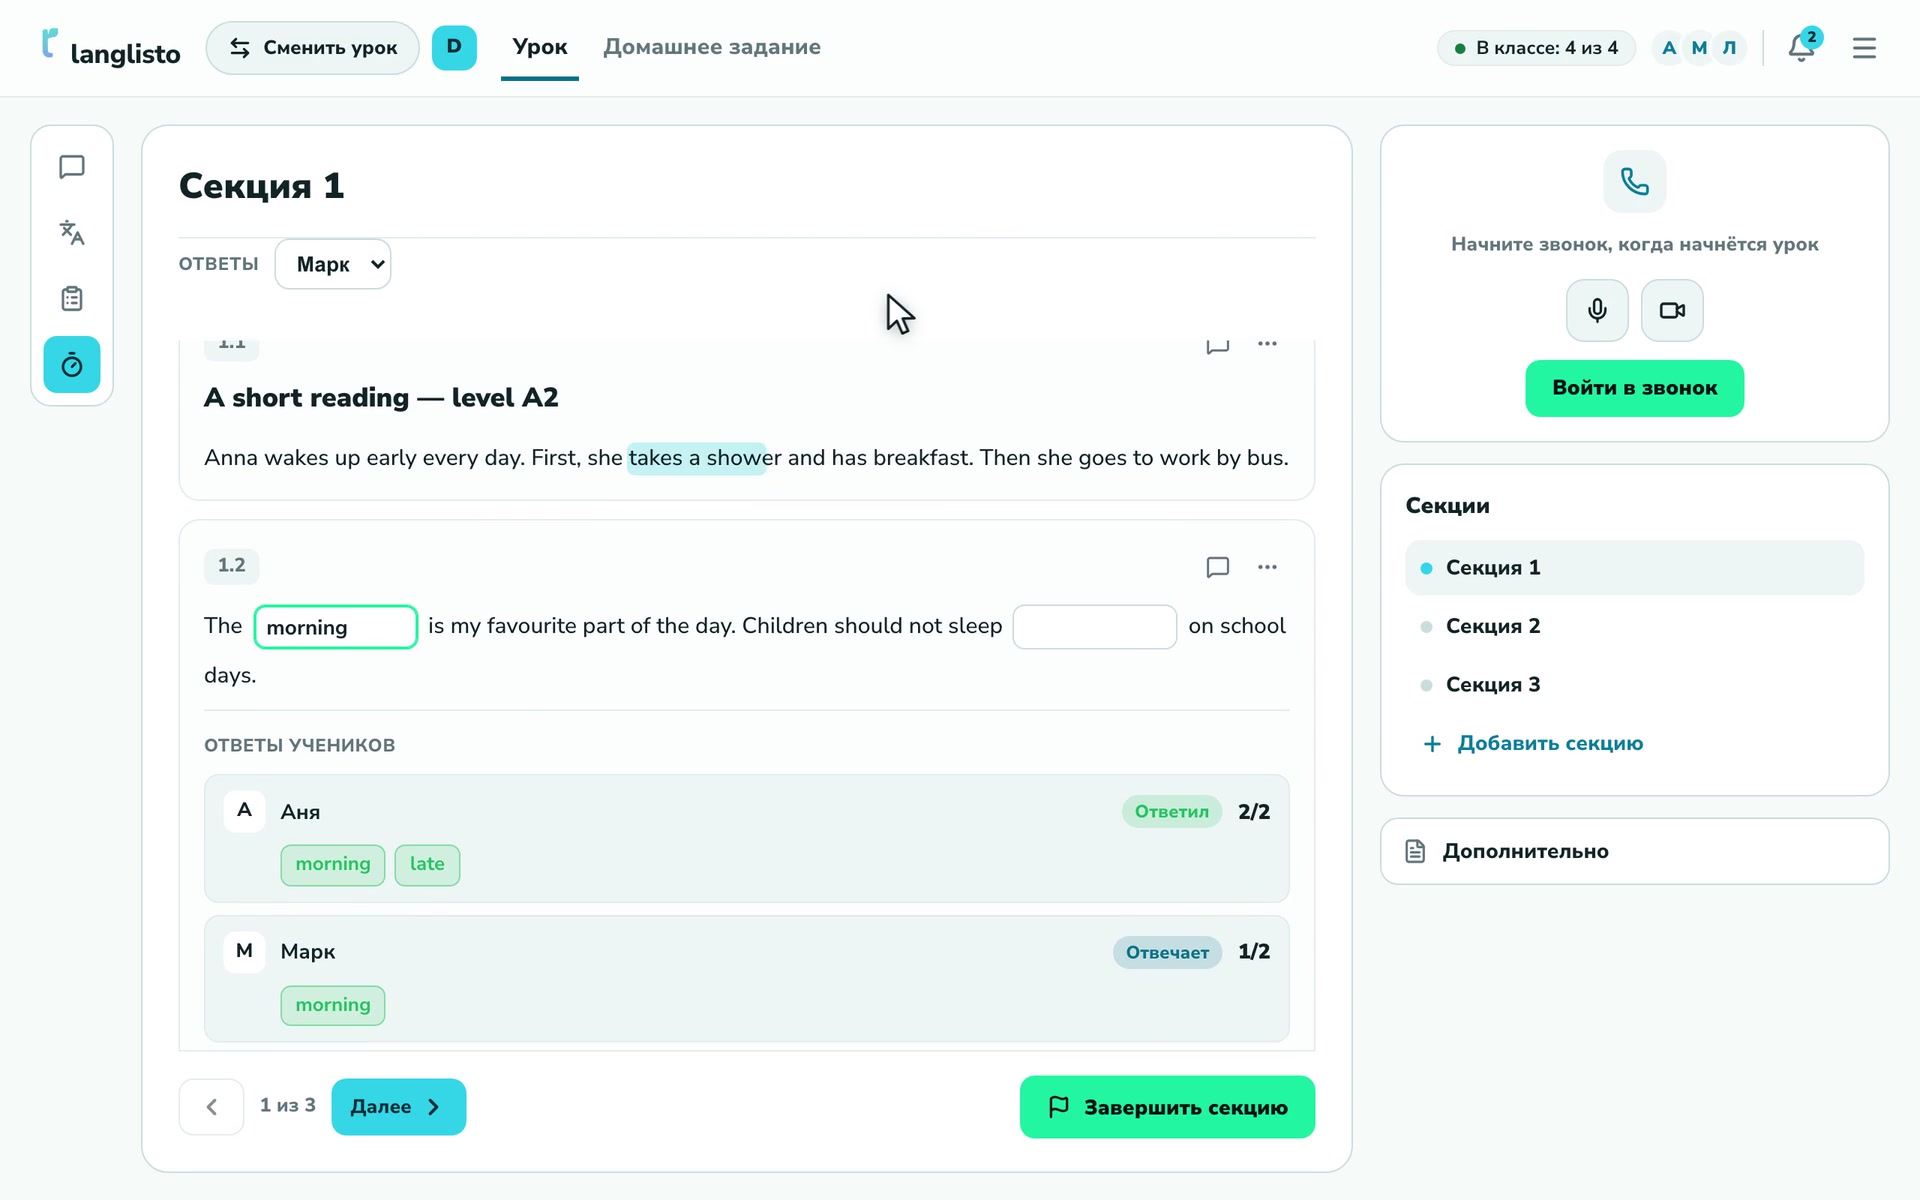This screenshot has width=1920, height=1200.
Task: Open the hamburger menu at top right
Action: pyautogui.click(x=1864, y=48)
